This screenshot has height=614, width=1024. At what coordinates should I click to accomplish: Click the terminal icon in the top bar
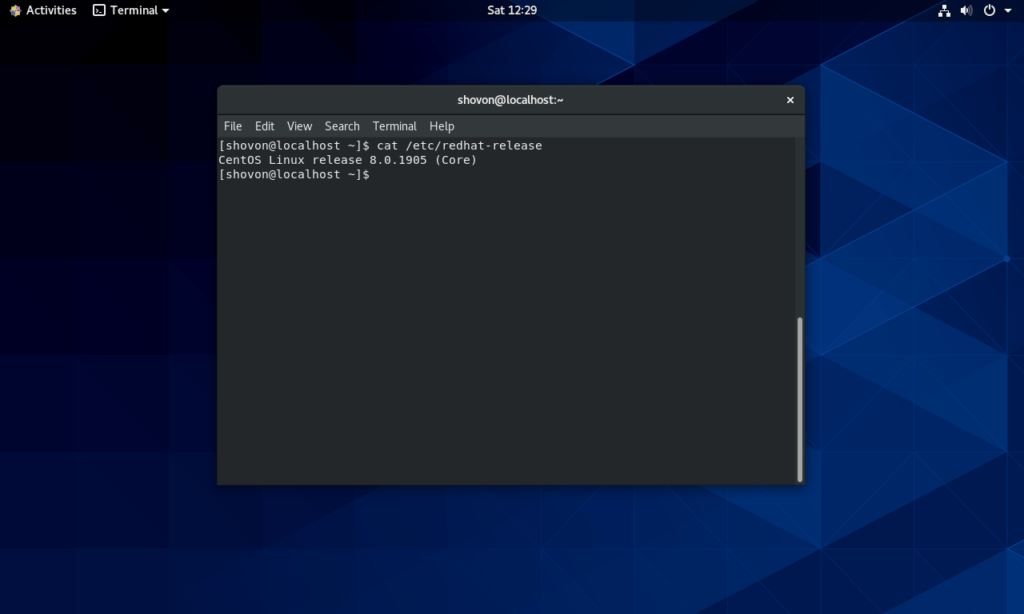99,10
